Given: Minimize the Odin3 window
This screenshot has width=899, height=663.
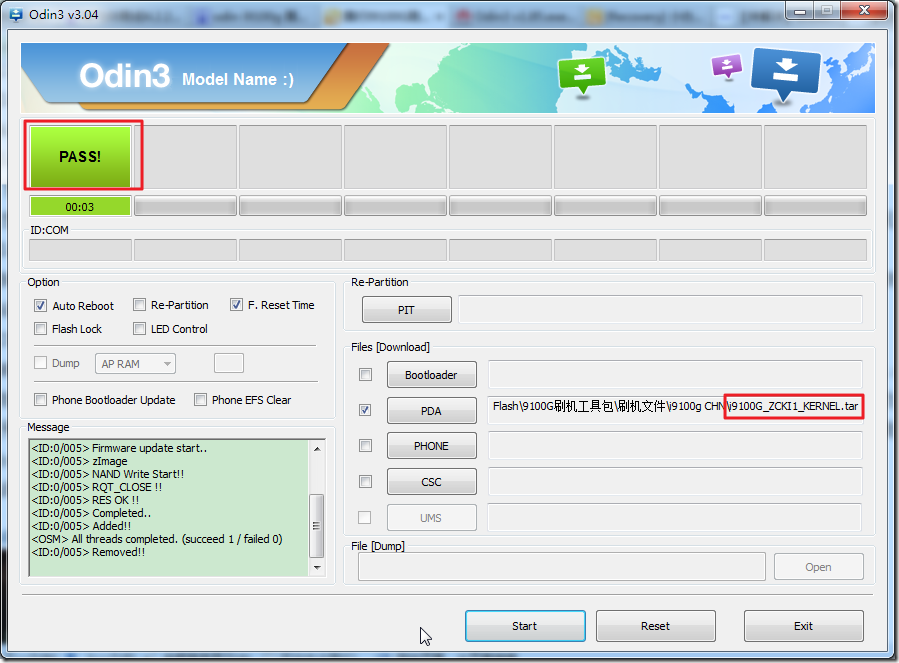Looking at the screenshot, I should pos(800,10).
